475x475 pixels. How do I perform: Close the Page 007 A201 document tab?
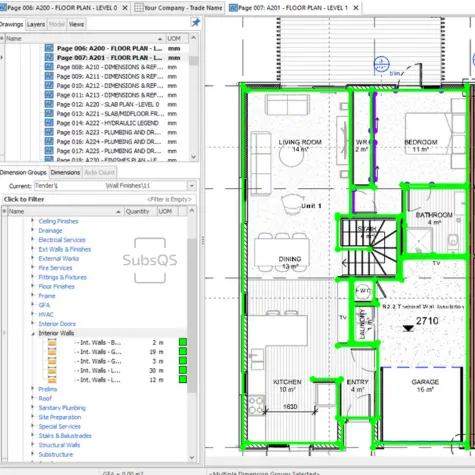click(356, 8)
